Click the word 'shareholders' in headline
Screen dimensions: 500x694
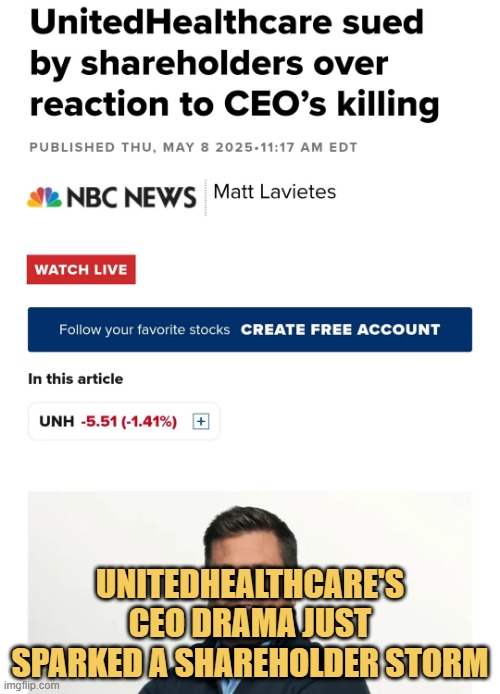[x=193, y=63]
